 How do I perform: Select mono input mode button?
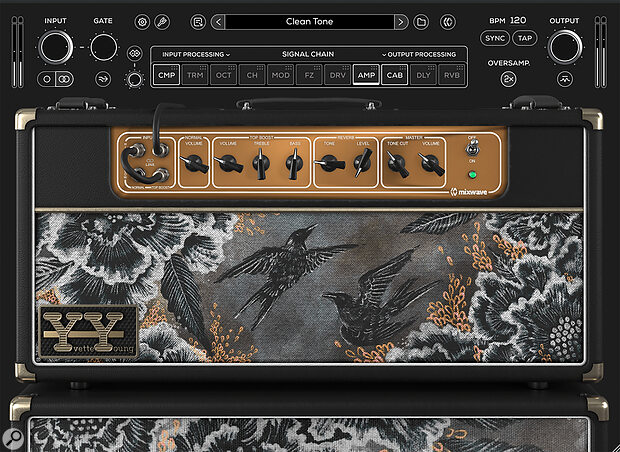[47, 79]
